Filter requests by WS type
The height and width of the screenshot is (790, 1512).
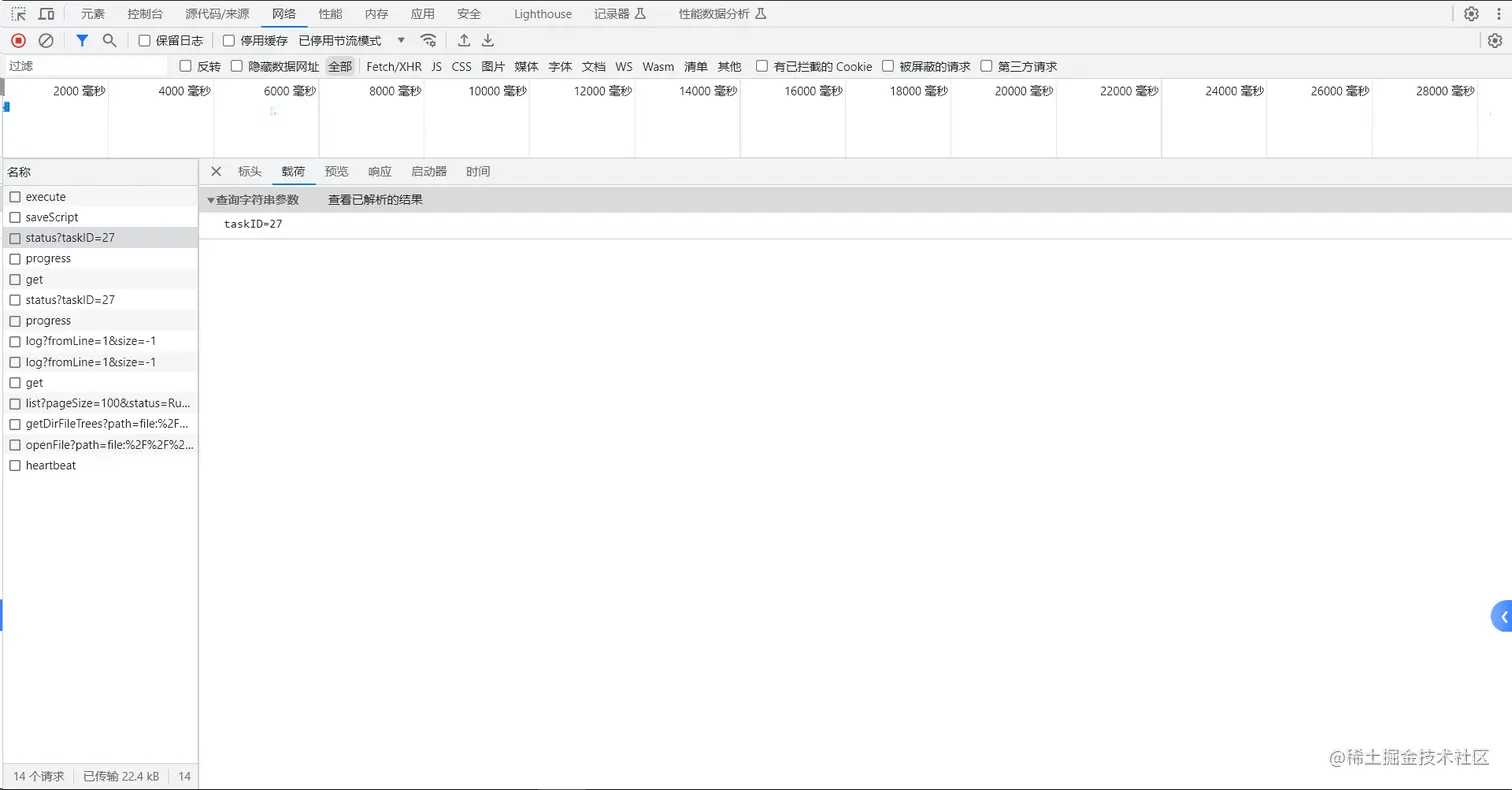click(624, 66)
